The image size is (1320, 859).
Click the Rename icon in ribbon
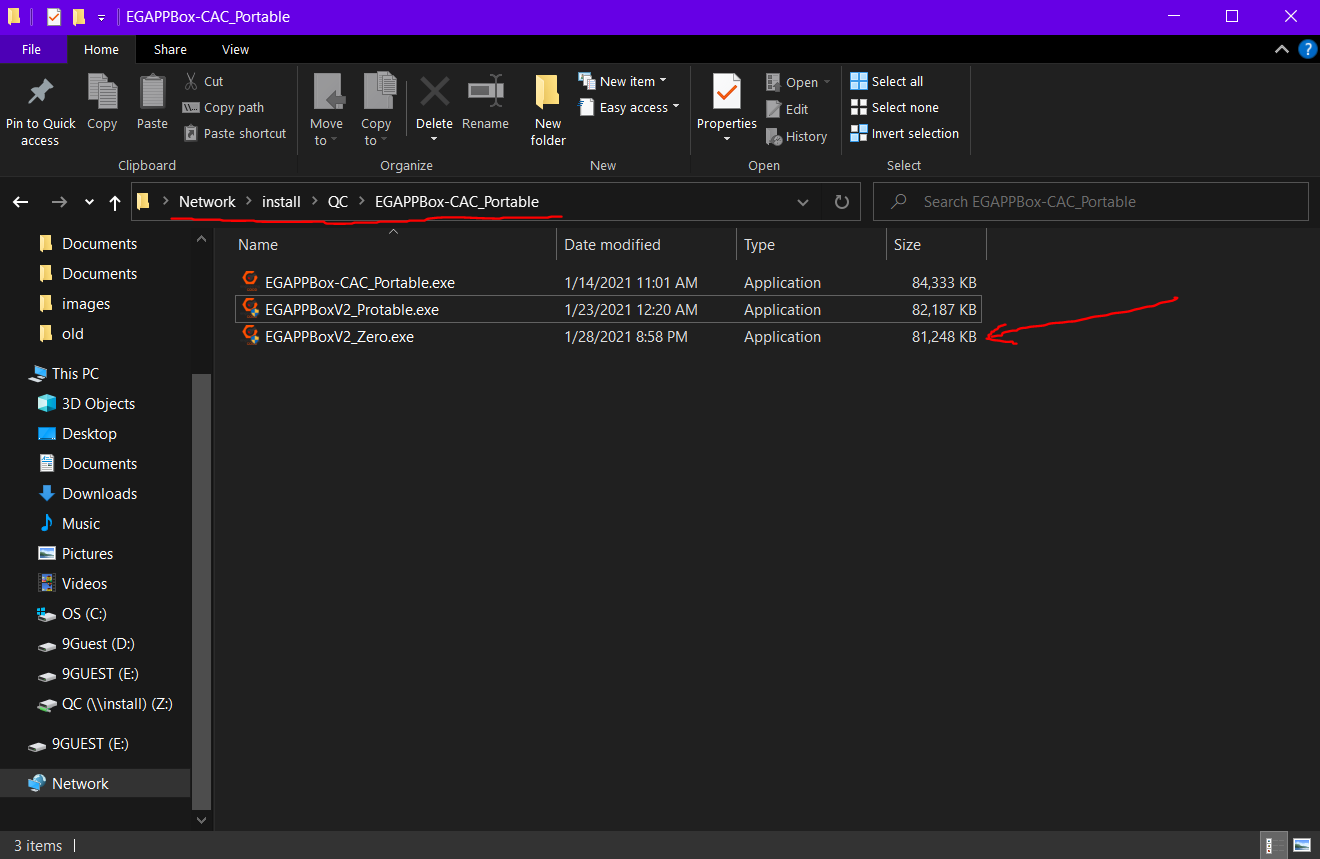(x=485, y=94)
